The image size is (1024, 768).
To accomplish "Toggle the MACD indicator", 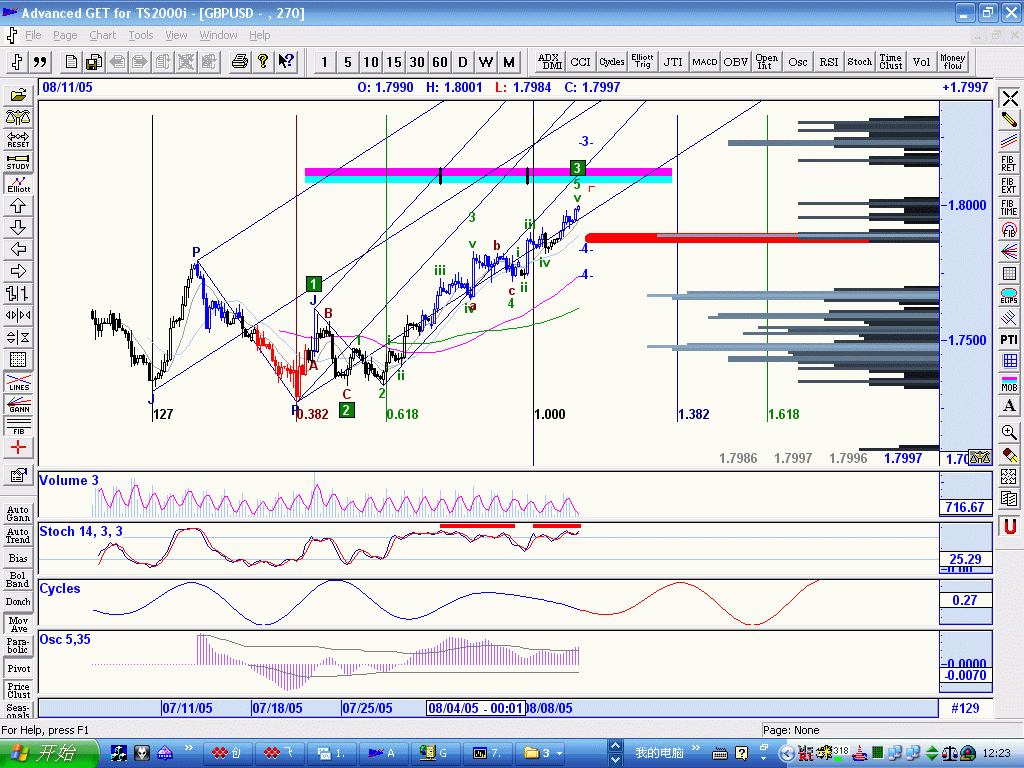I will point(705,62).
